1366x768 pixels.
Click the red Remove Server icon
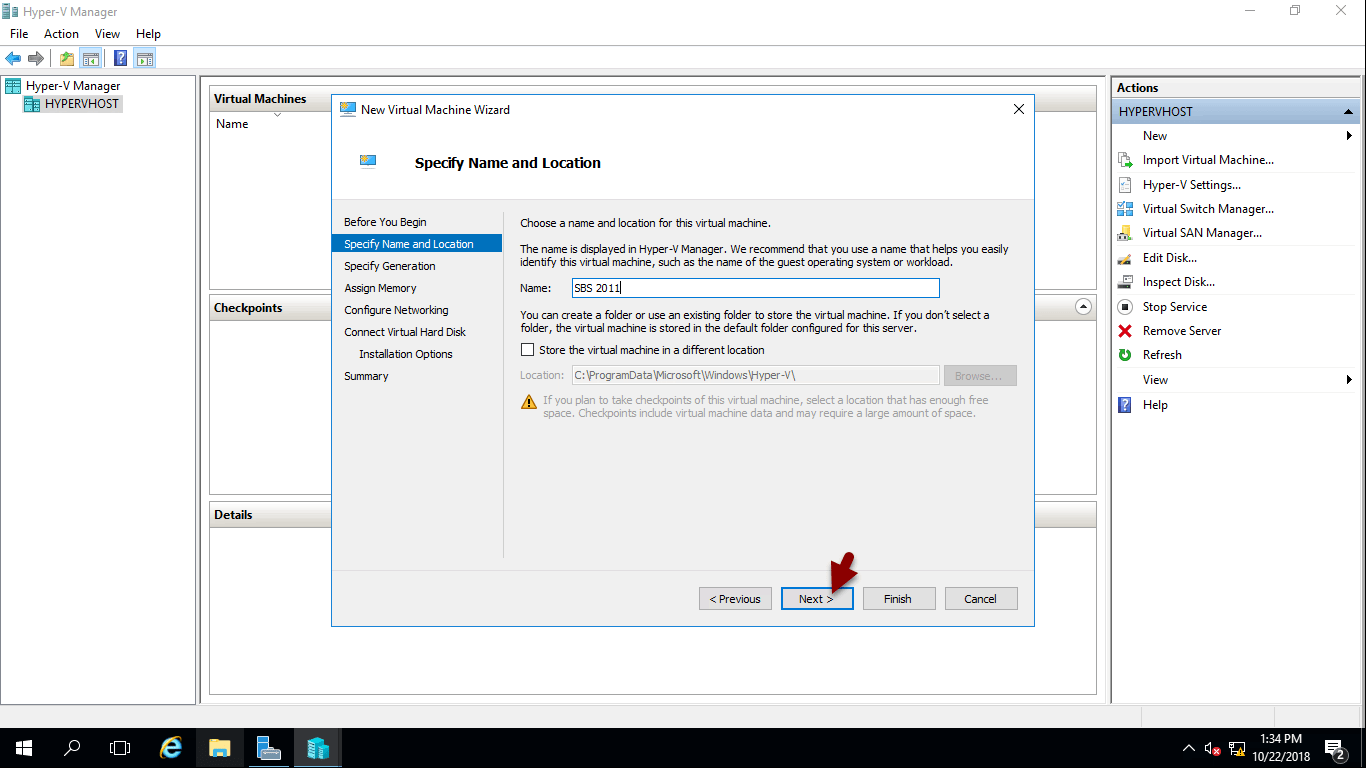coord(1125,331)
